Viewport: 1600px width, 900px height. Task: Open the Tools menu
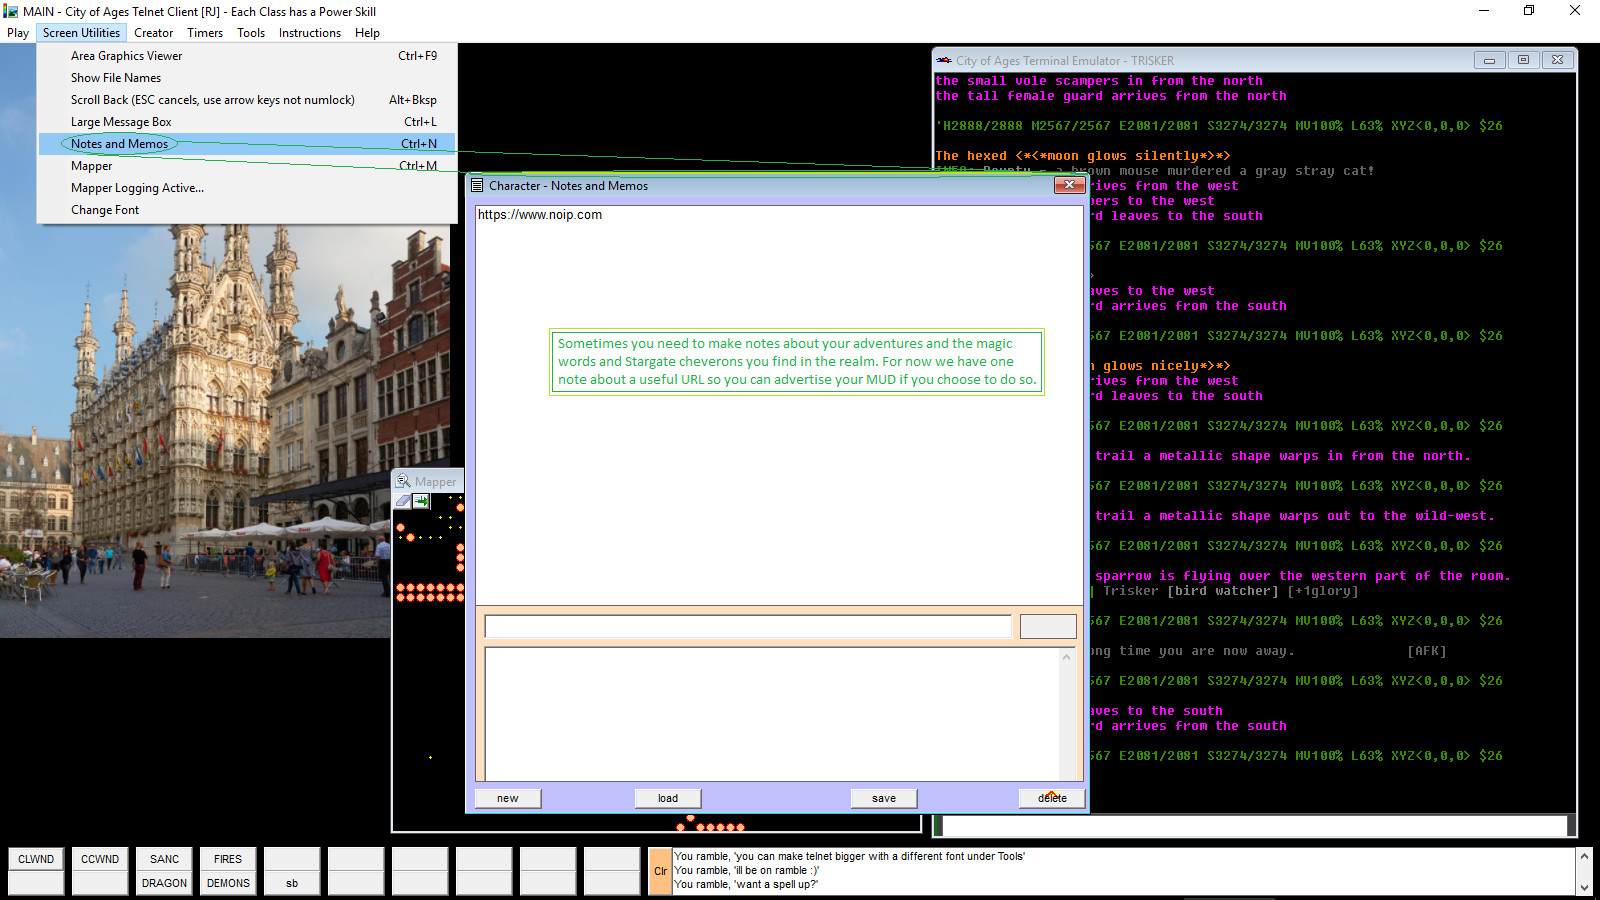[250, 32]
